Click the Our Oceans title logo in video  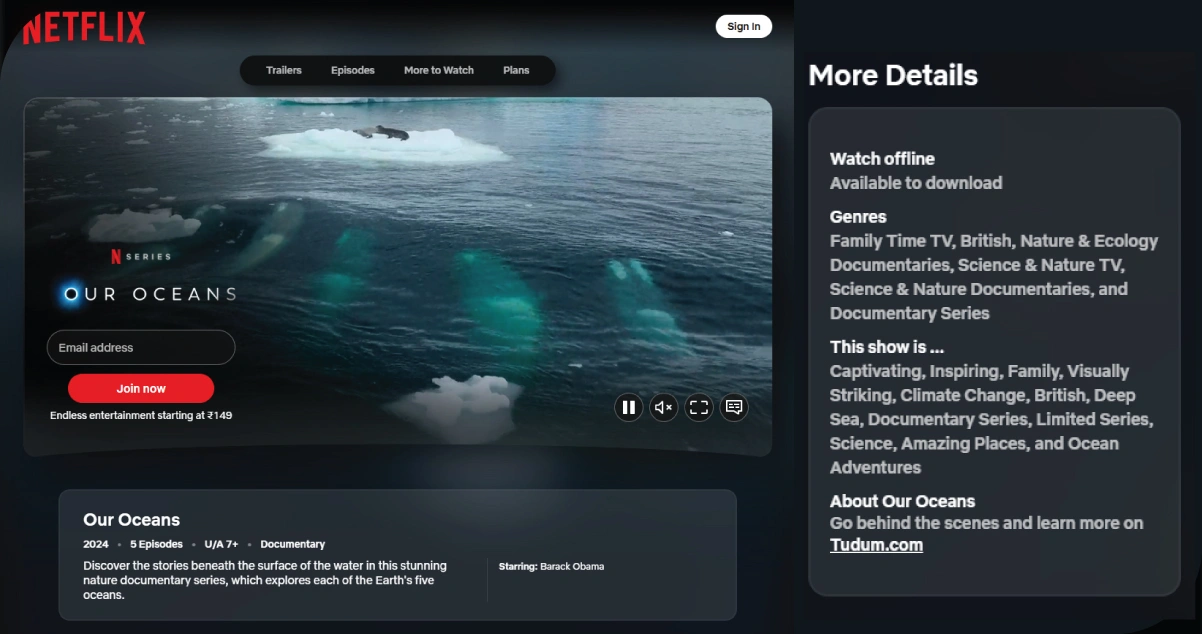click(x=148, y=294)
